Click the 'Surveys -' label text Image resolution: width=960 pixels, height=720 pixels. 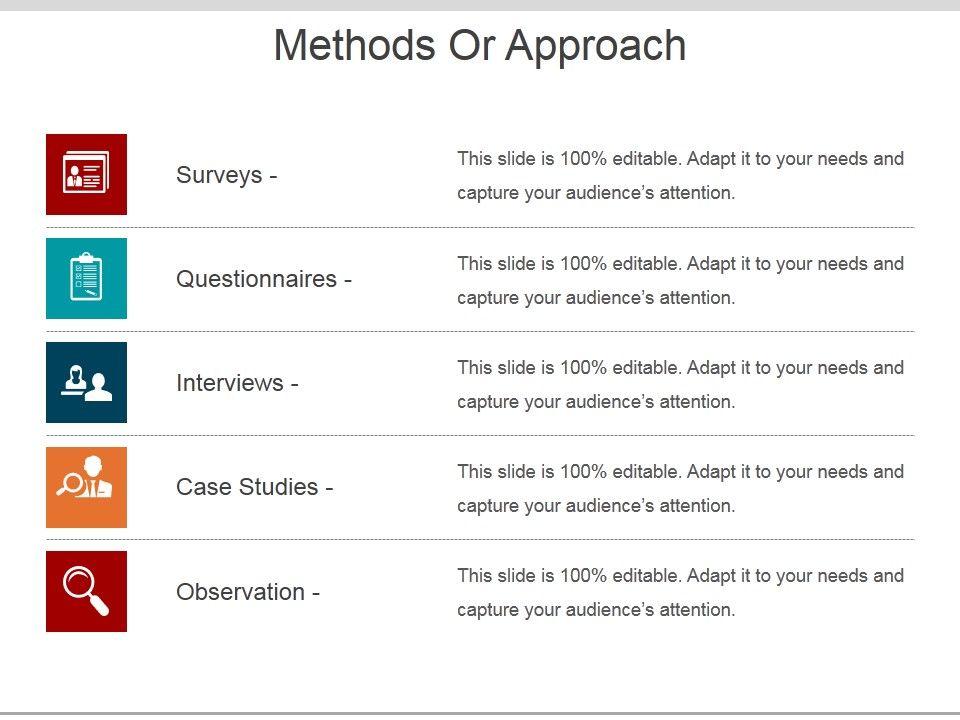[226, 175]
